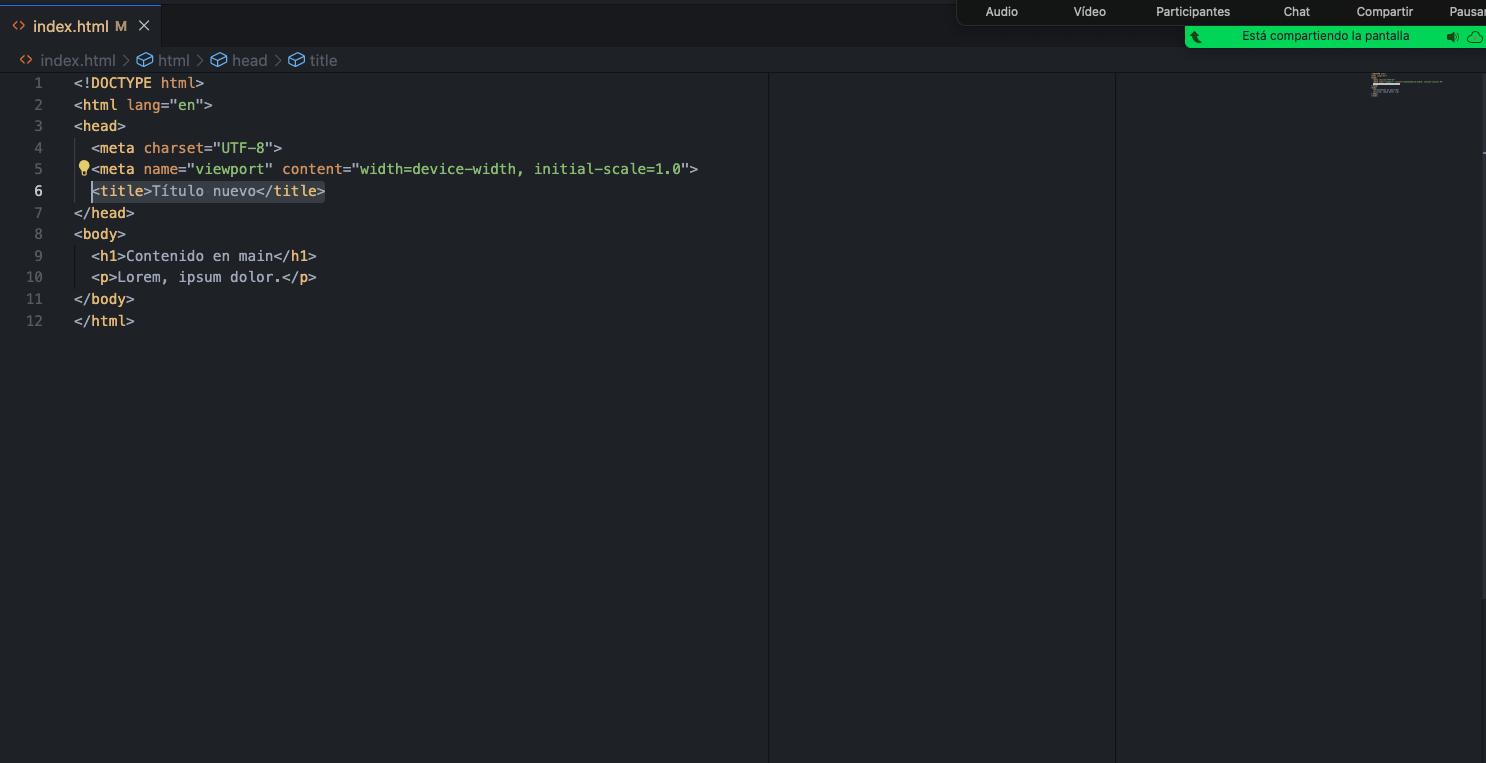Click the 'Está compartiendo la pantalla' banner text
Viewport: 1486px width, 763px height.
pos(1326,36)
